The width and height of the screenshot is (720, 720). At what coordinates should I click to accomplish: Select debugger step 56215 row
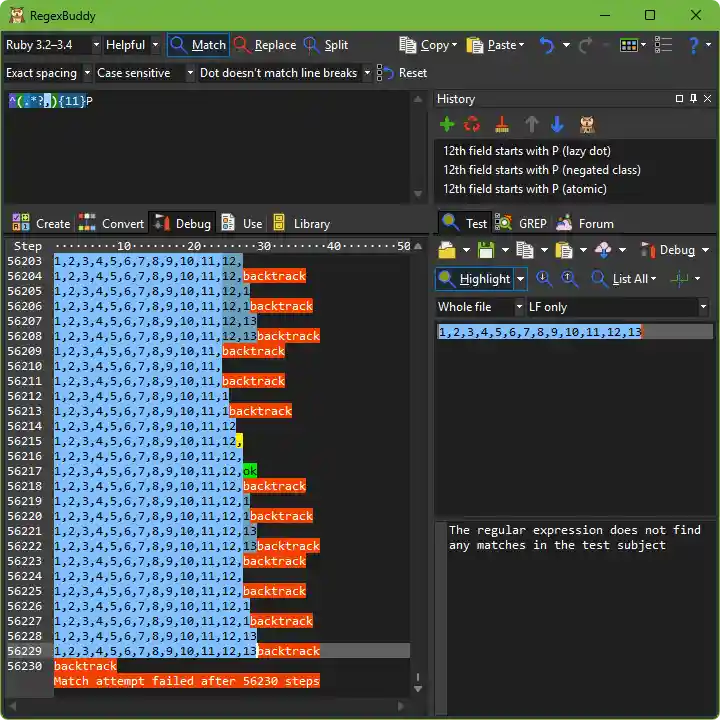pyautogui.click(x=207, y=441)
